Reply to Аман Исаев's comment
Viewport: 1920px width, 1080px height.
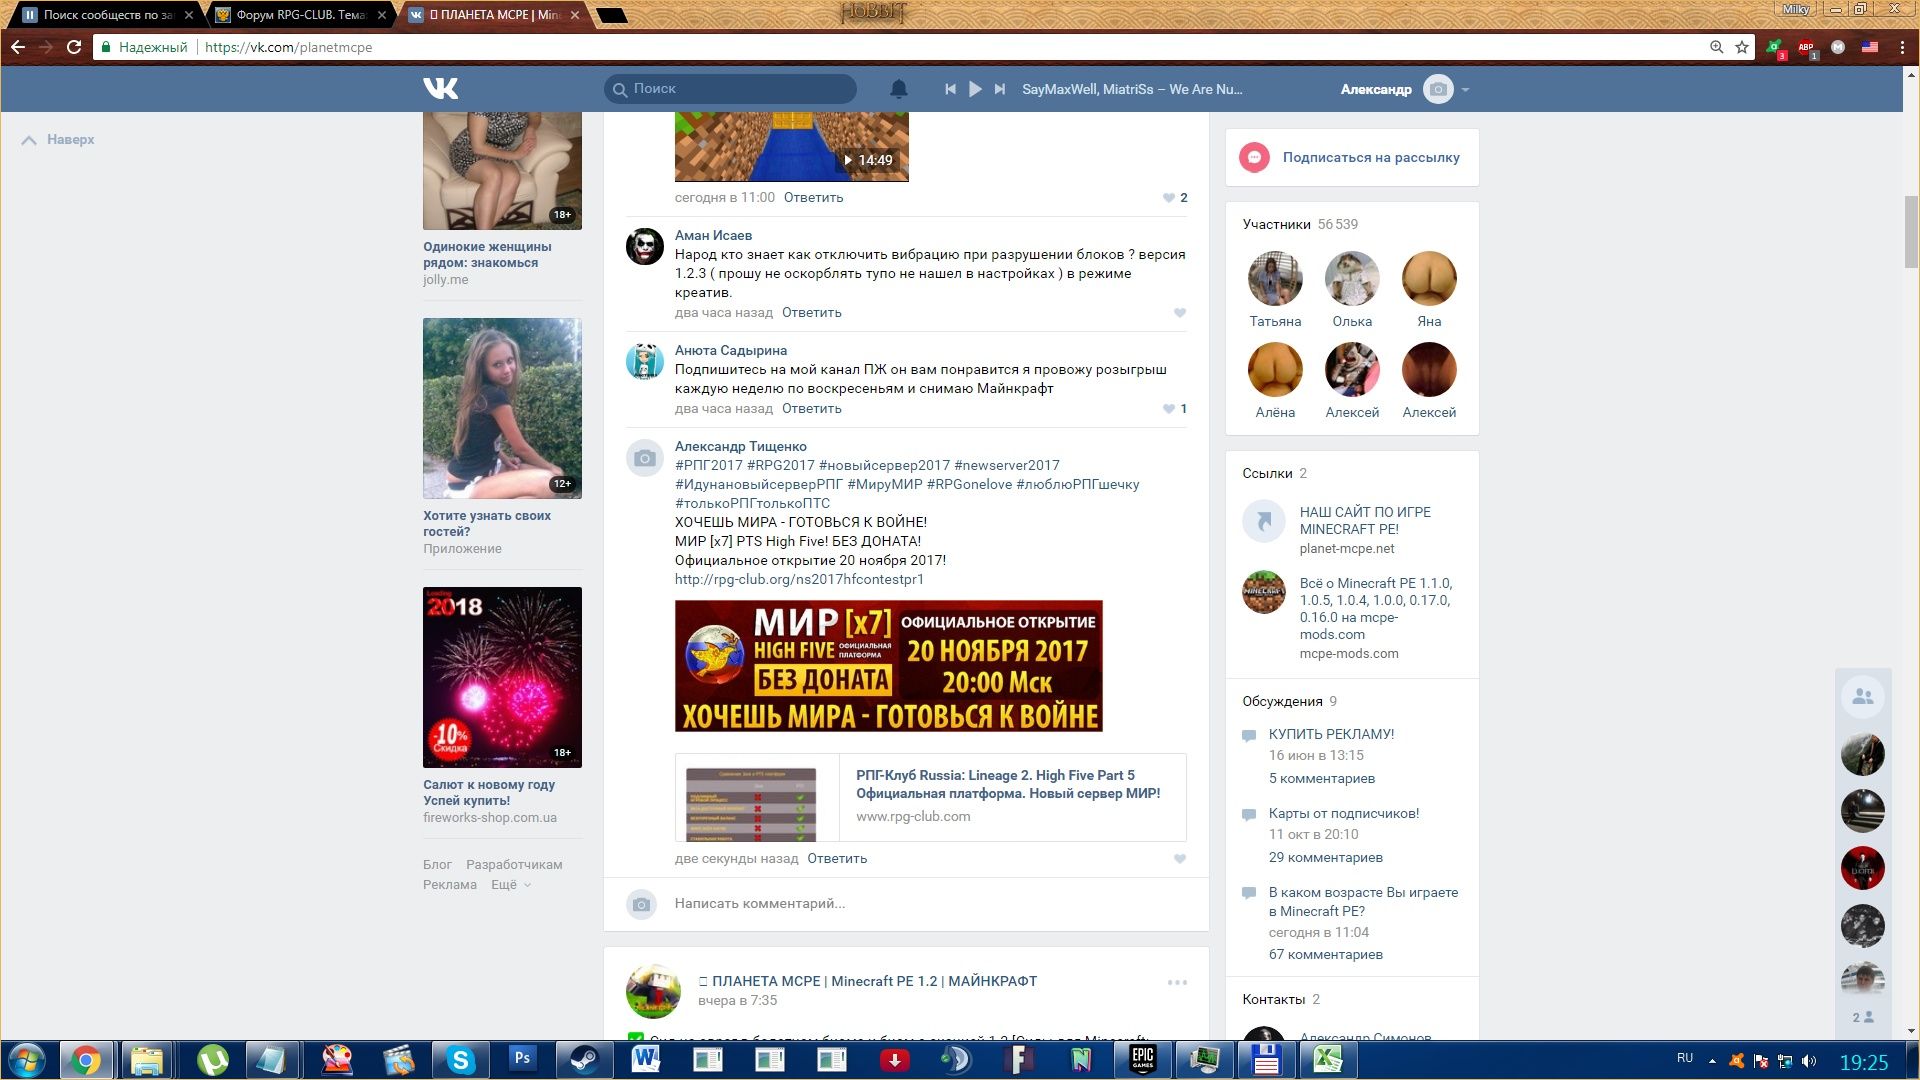click(812, 313)
